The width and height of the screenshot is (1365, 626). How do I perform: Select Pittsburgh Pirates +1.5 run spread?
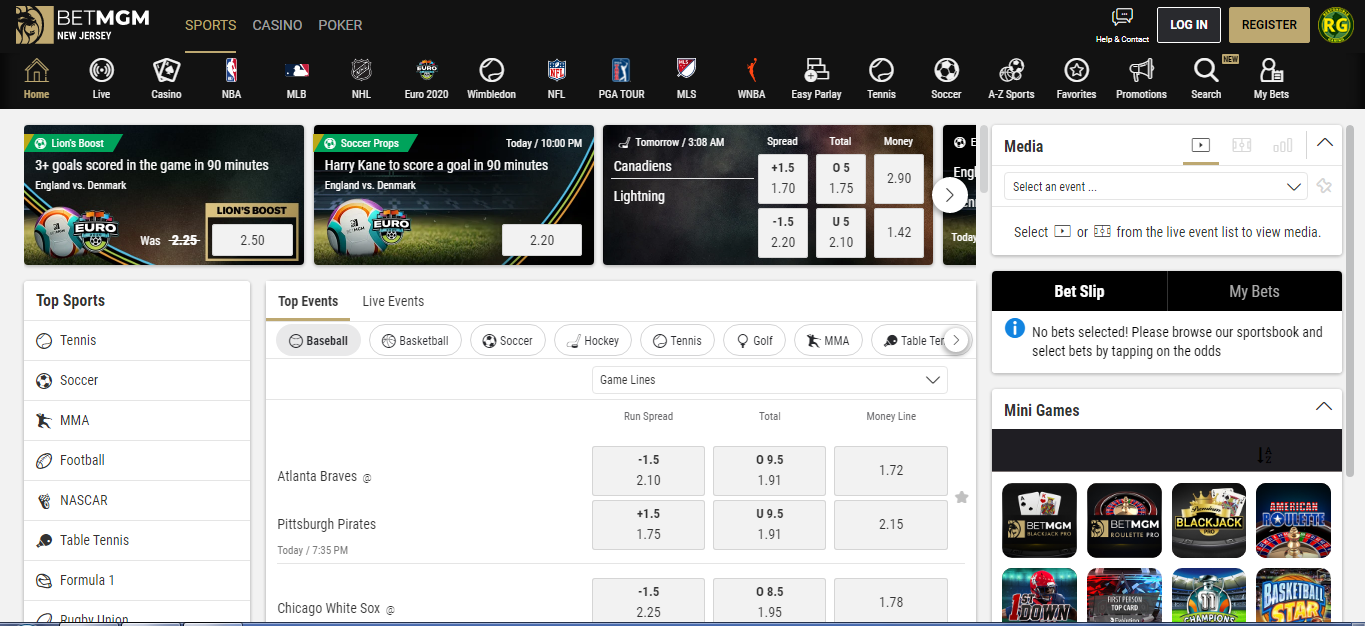pyautogui.click(x=648, y=524)
